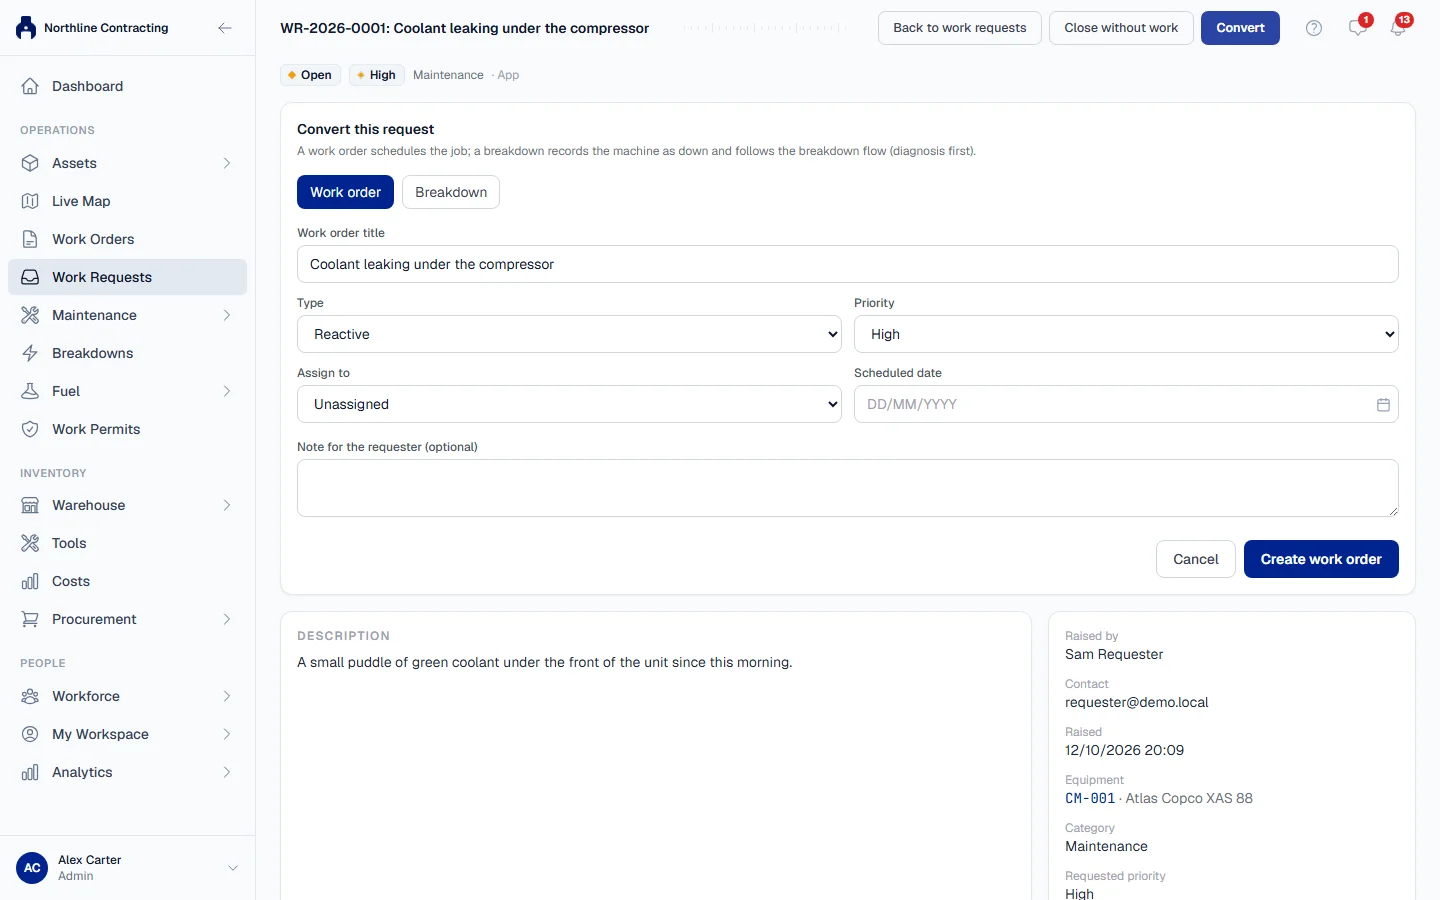This screenshot has height=900, width=1440.
Task: Click the AC user avatar
Action: click(32, 868)
